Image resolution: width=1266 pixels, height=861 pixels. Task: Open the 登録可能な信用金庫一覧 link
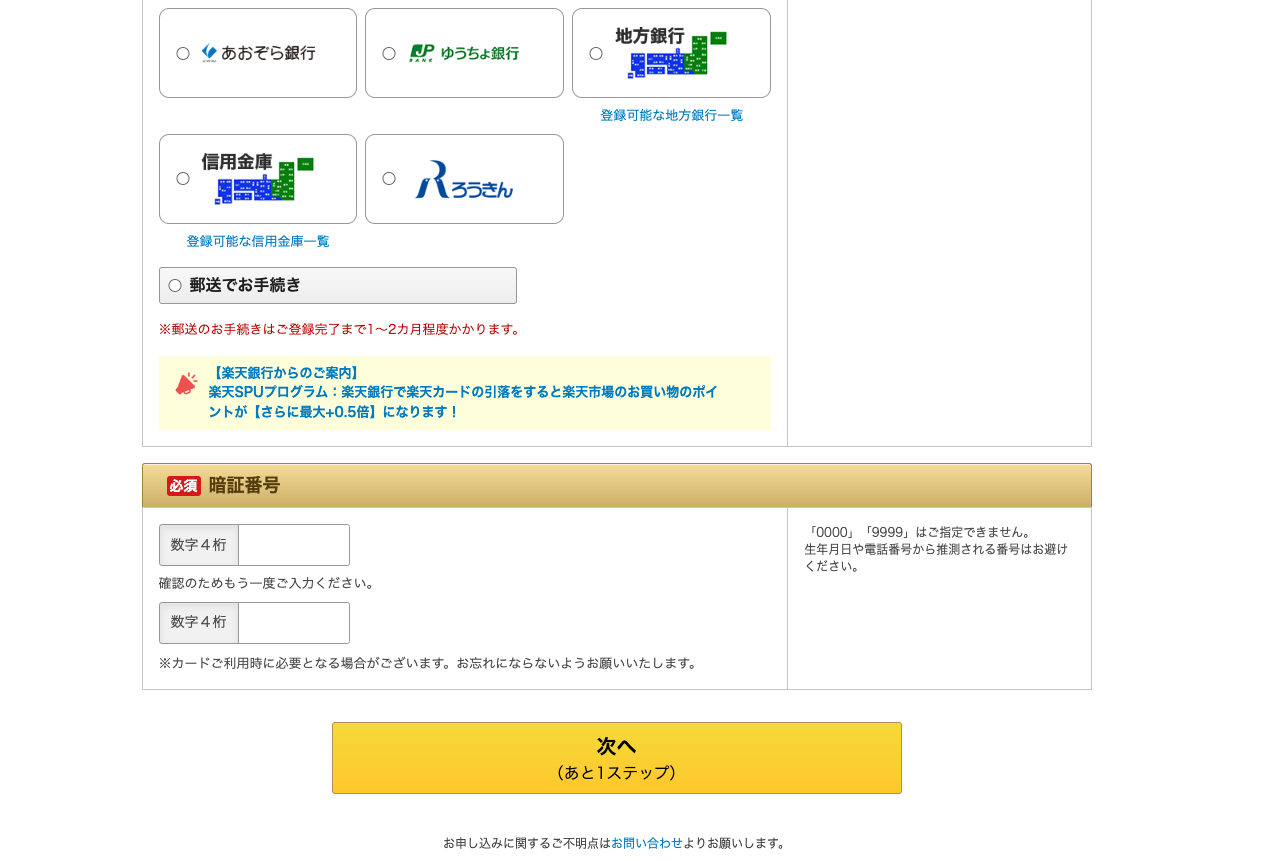(x=258, y=240)
